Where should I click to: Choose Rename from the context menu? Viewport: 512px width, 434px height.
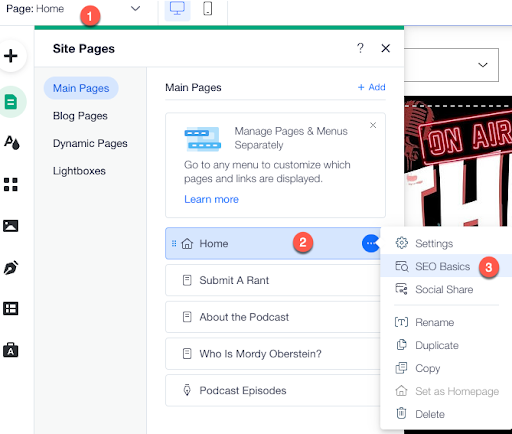click(x=446, y=322)
